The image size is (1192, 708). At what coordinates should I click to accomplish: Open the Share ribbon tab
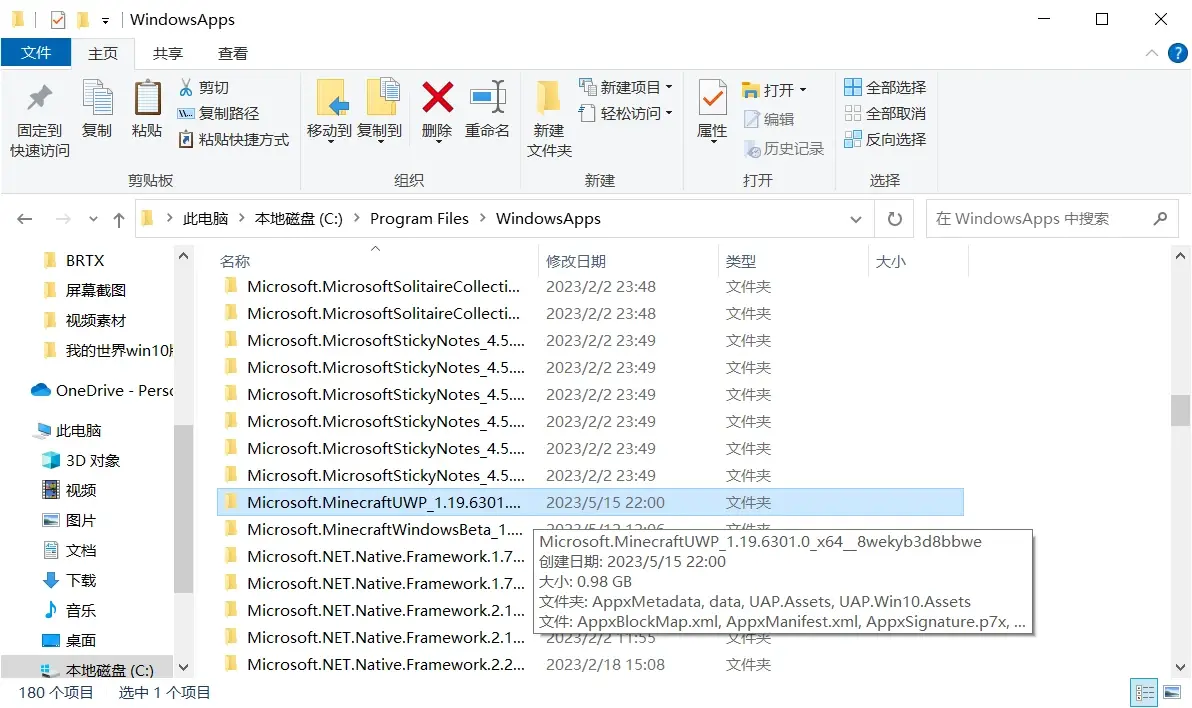click(x=167, y=53)
